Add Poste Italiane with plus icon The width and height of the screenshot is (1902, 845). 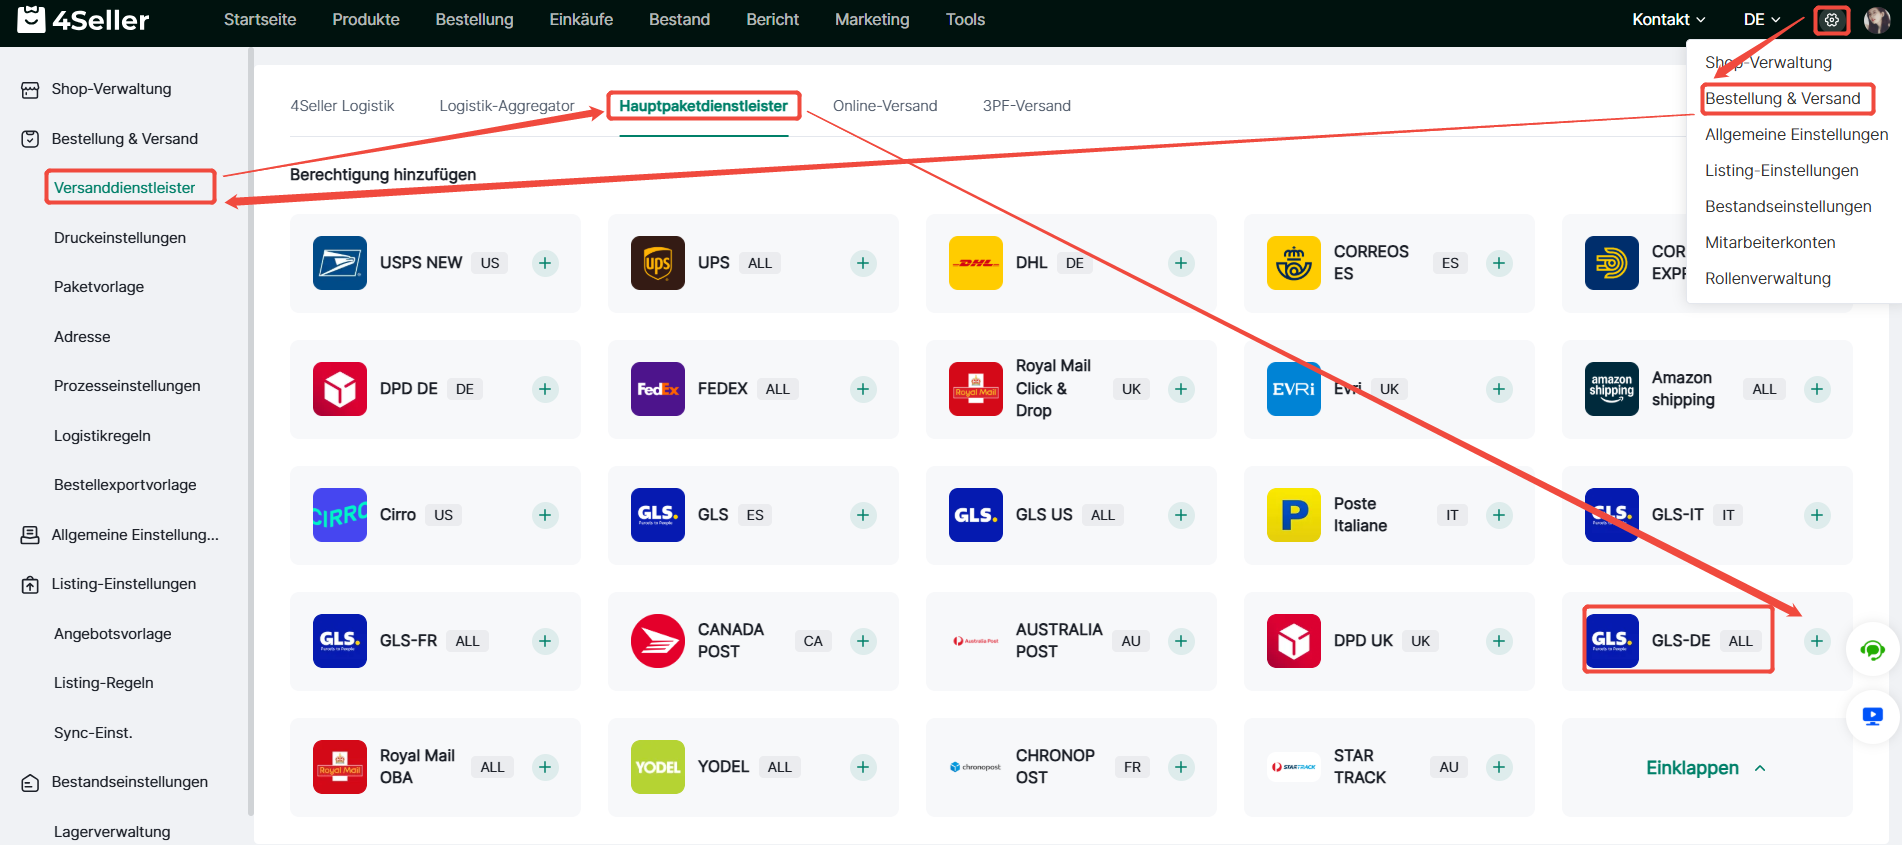coord(1499,515)
